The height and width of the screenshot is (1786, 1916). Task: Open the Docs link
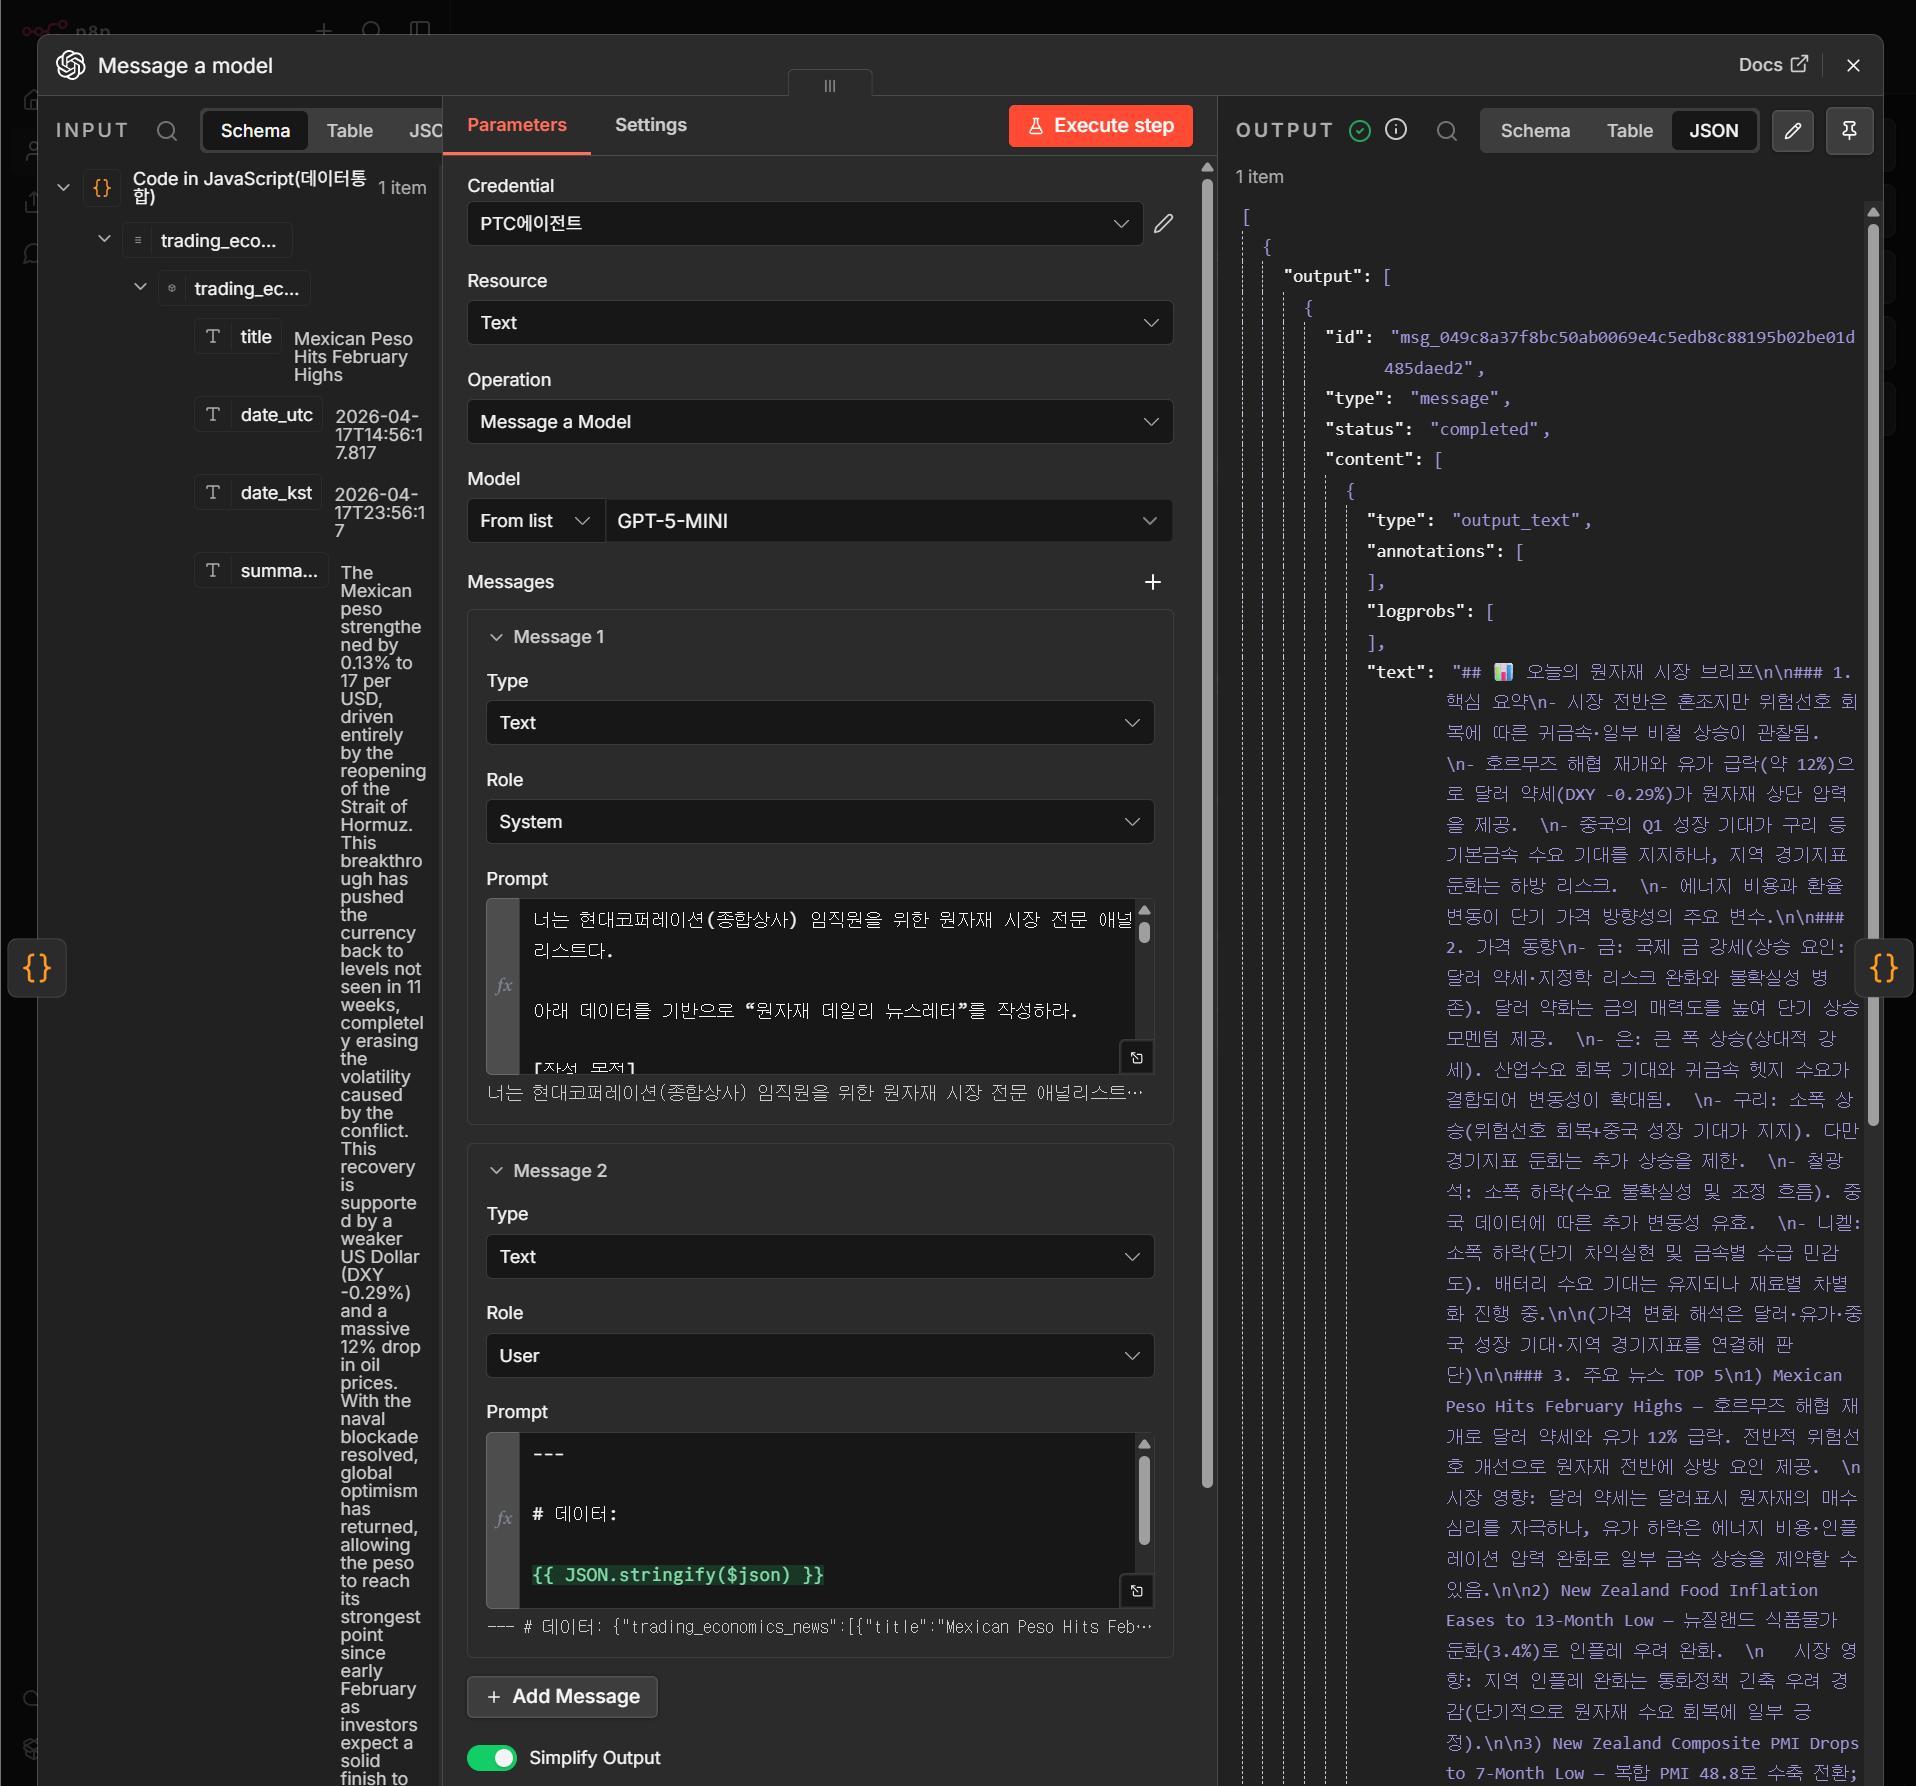point(1773,65)
